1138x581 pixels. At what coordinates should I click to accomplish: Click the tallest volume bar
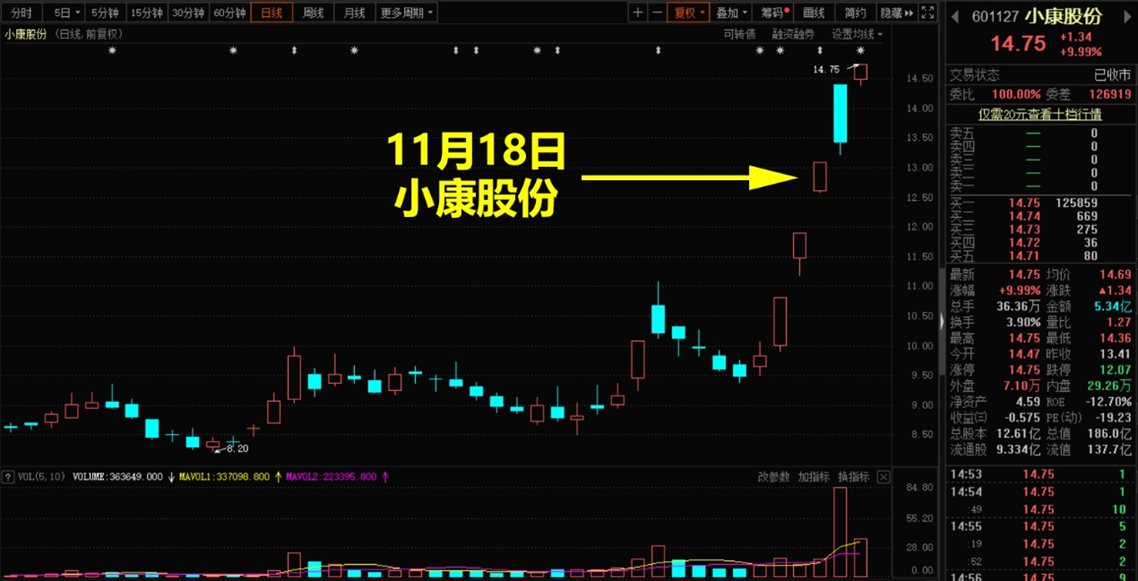(840, 532)
